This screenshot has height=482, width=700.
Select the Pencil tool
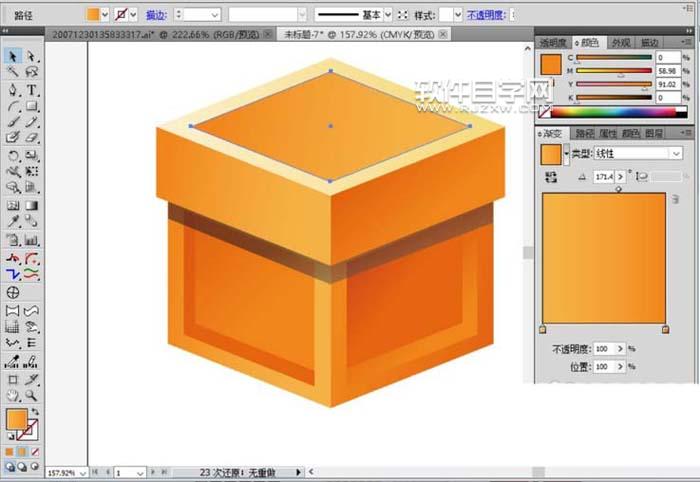[31, 122]
